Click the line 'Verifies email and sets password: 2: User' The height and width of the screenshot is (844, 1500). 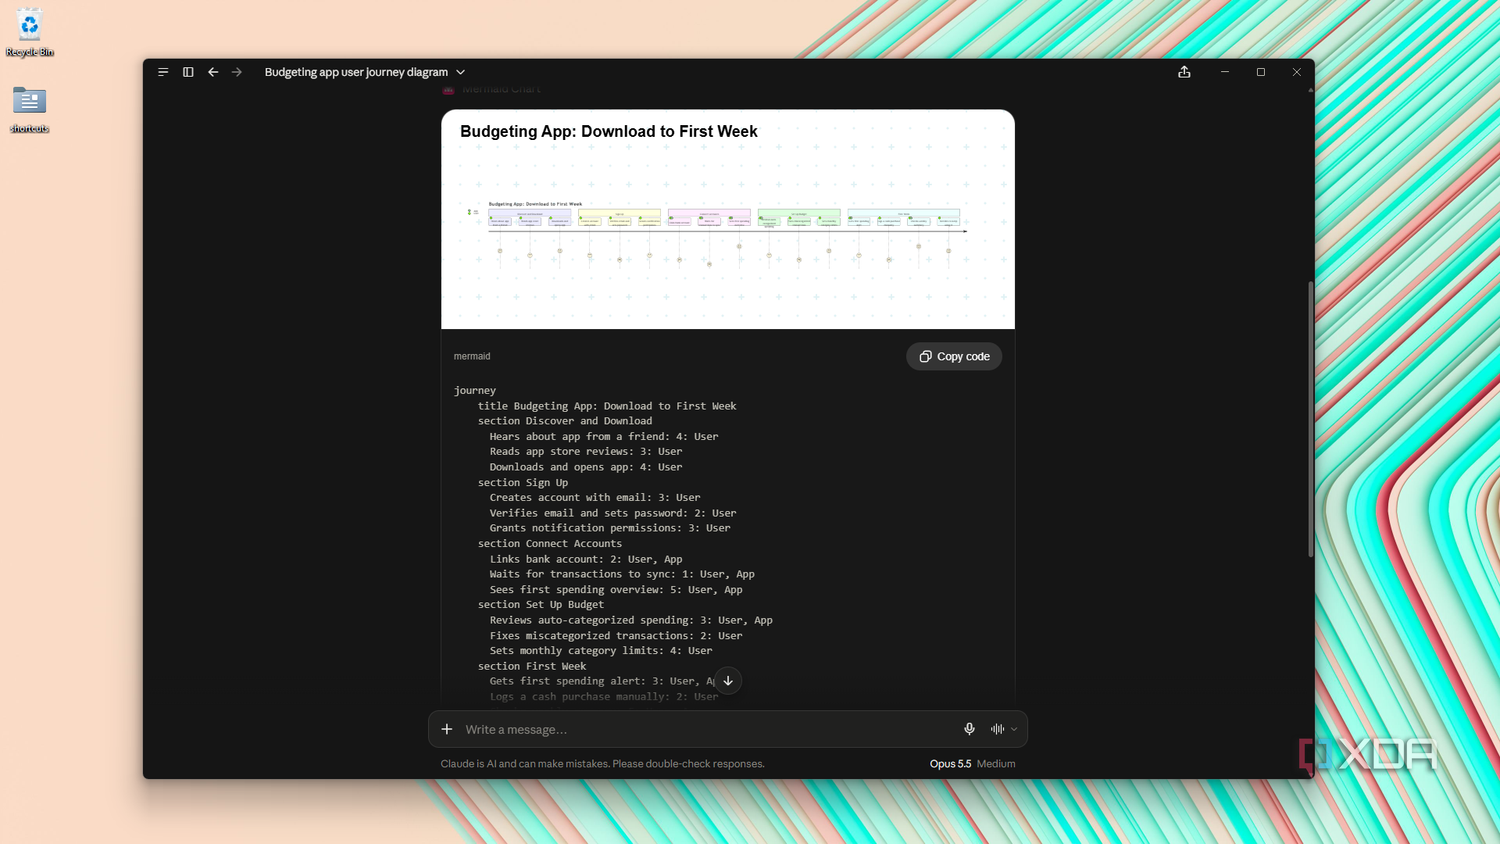(x=613, y=513)
